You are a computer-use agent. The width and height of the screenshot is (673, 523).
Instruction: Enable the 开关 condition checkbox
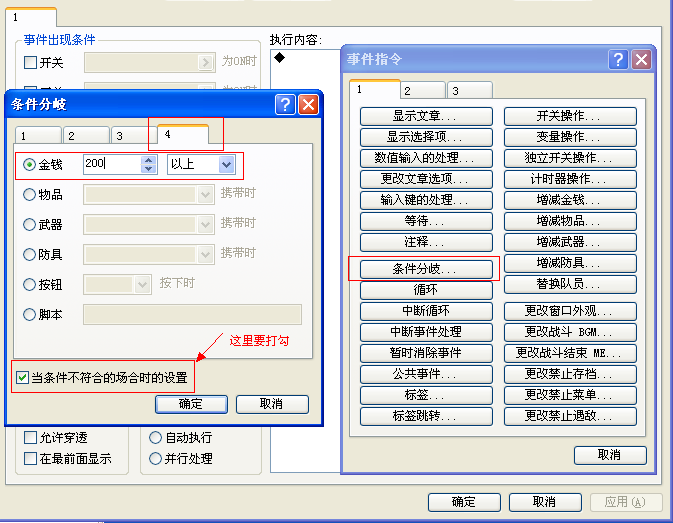click(x=30, y=63)
